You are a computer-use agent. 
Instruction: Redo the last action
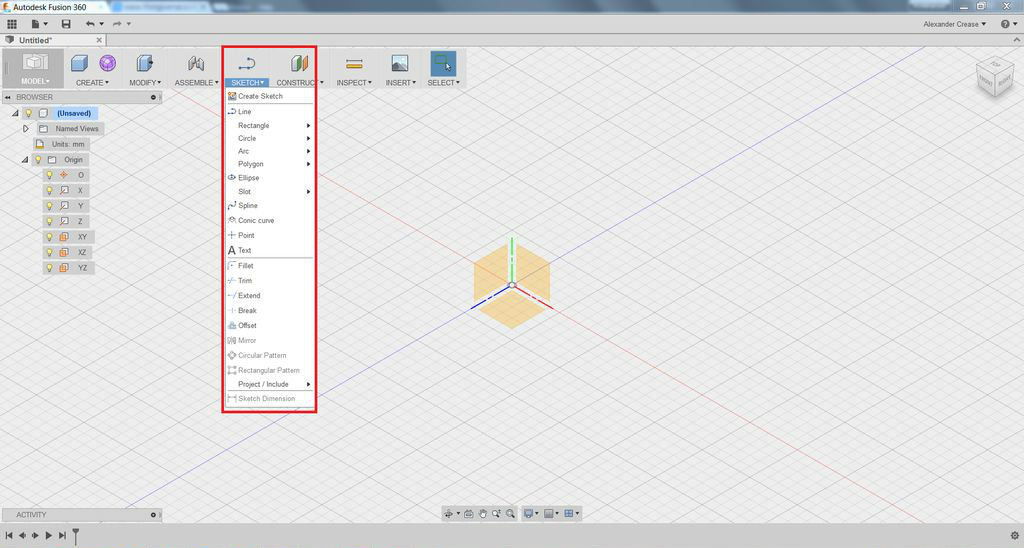coord(118,24)
